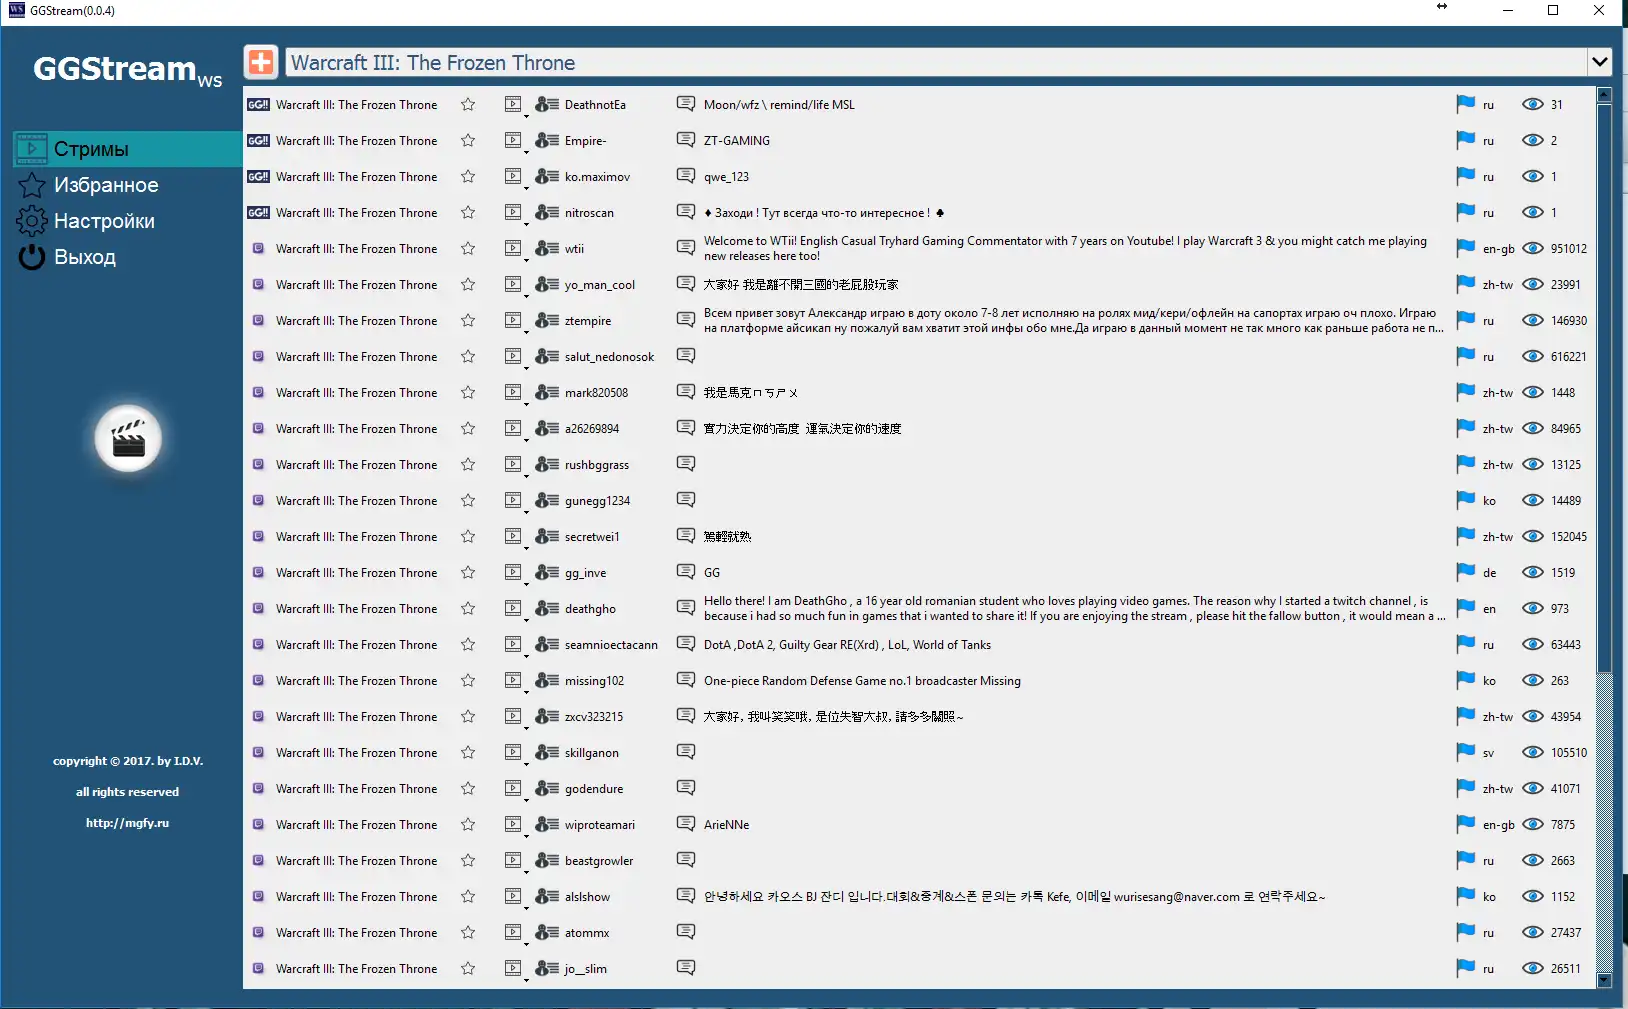The image size is (1628, 1009).
Task: Toggle favorite star for ko.maximov
Action: 468,176
